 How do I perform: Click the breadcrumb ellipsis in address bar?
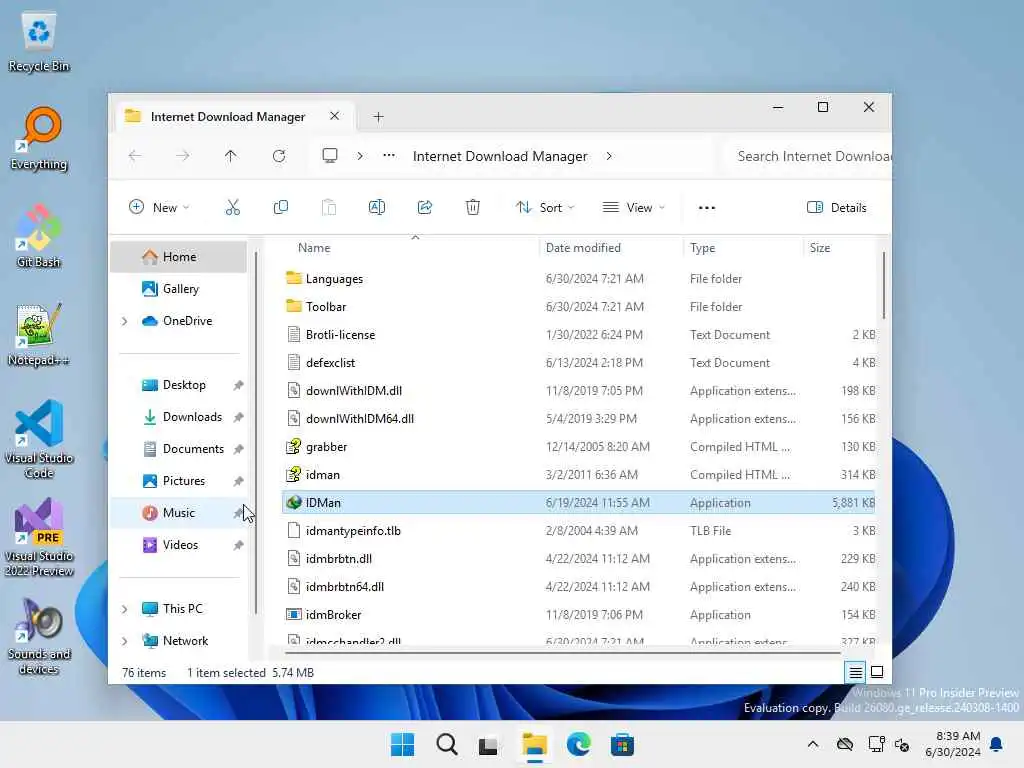pyautogui.click(x=389, y=155)
